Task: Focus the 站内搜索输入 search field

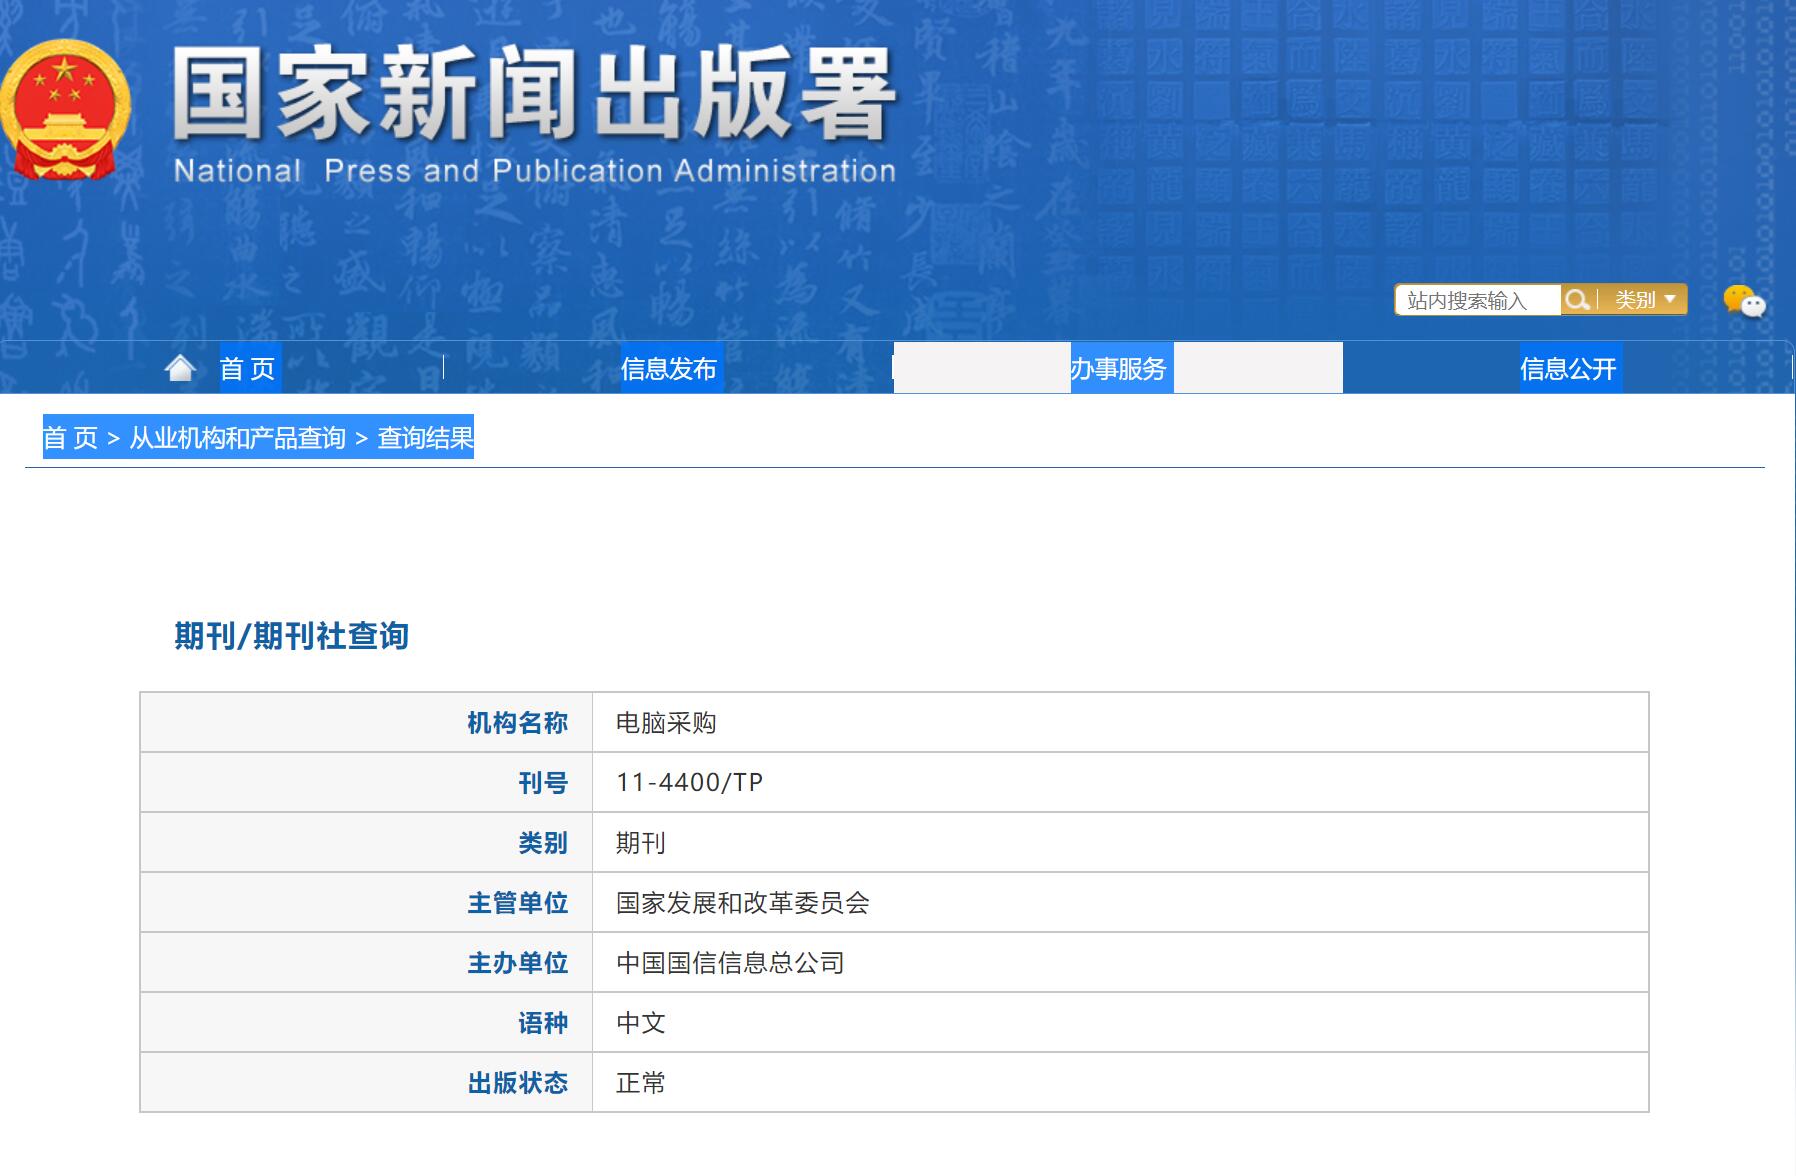Action: tap(1478, 300)
